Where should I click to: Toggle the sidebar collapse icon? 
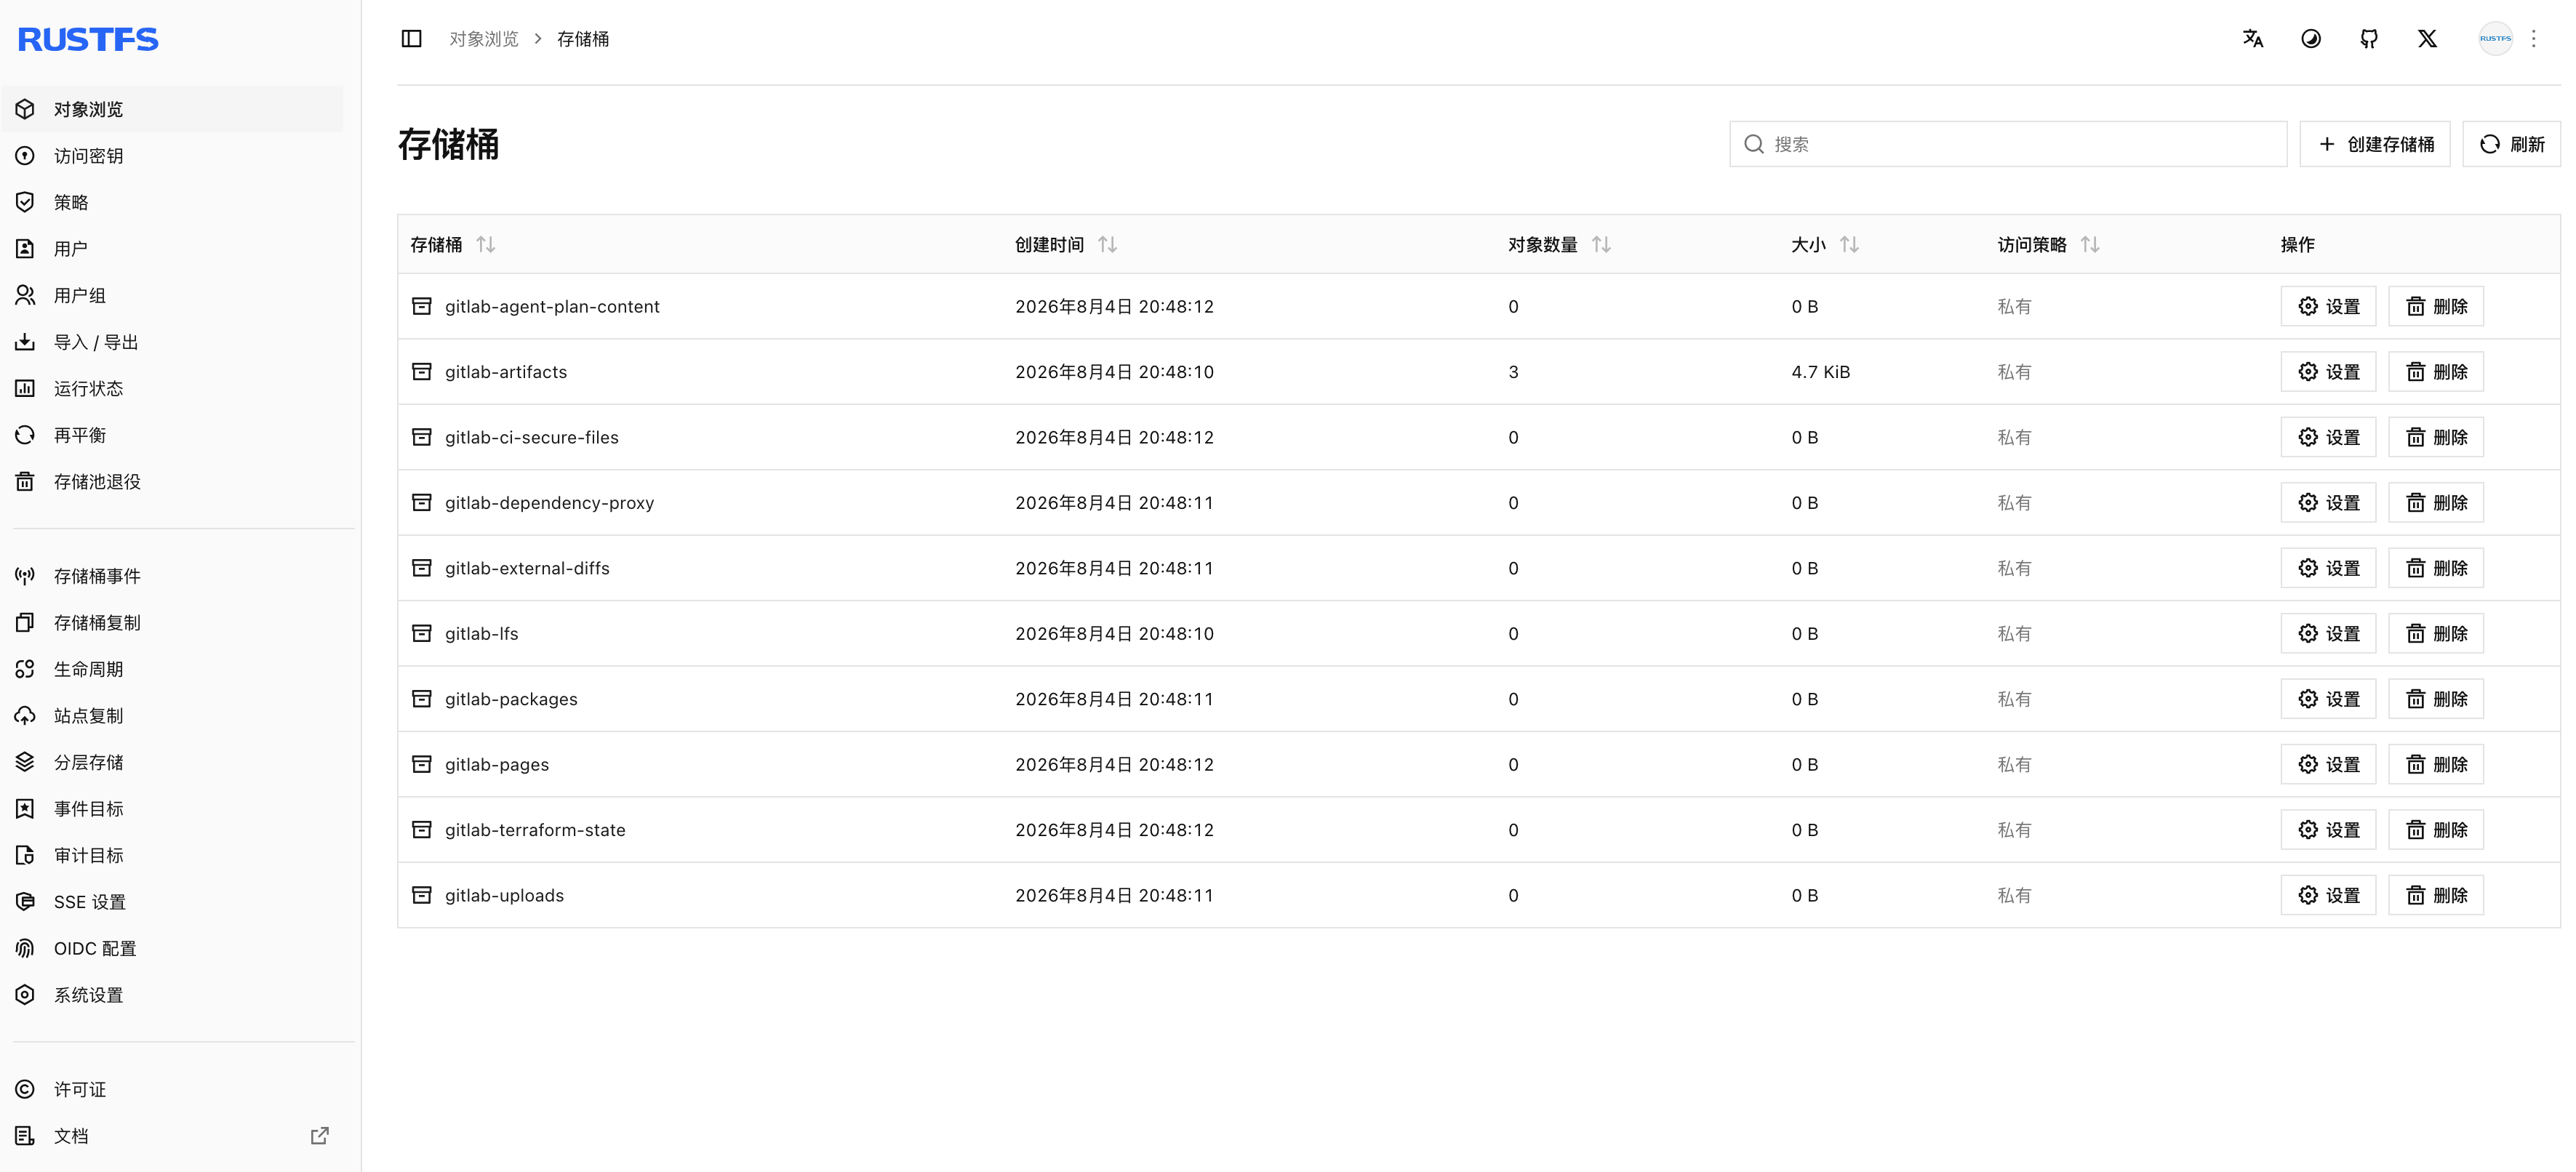(411, 38)
